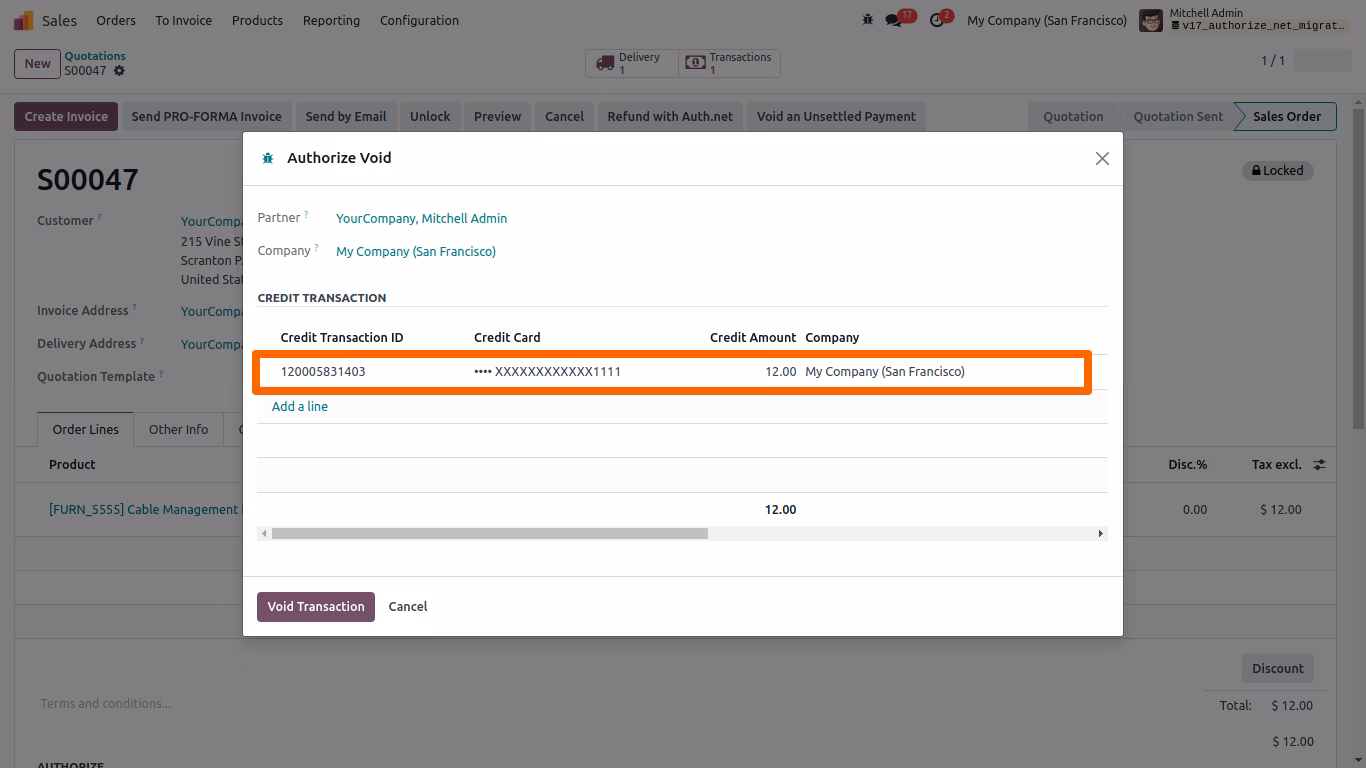This screenshot has height=768, width=1366.
Task: Click Product column header in order lines
Action: tap(72, 465)
